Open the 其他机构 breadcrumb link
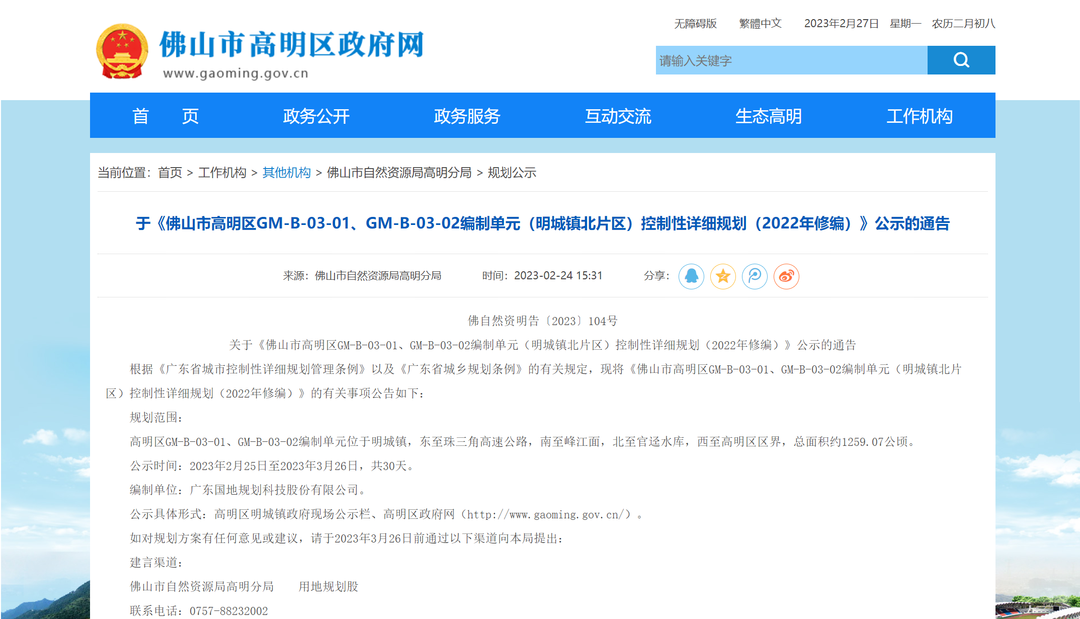This screenshot has width=1080, height=619. click(286, 173)
